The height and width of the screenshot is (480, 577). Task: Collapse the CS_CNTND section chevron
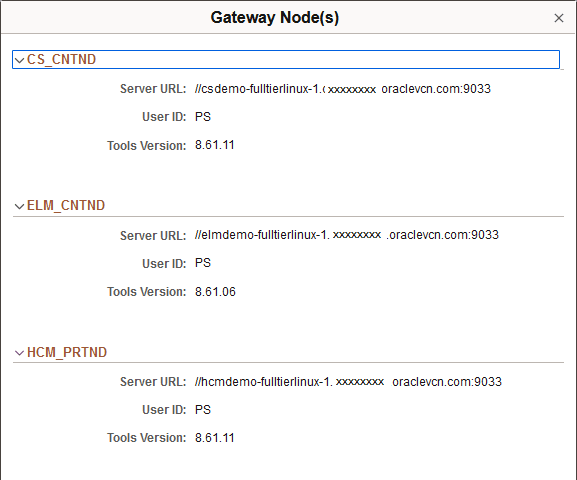coord(20,60)
